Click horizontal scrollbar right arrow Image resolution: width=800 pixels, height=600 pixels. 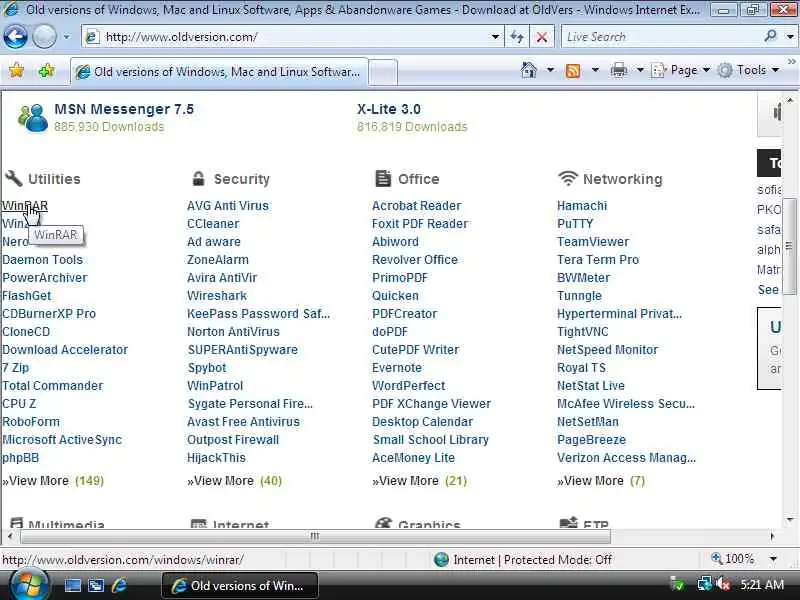click(x=772, y=536)
